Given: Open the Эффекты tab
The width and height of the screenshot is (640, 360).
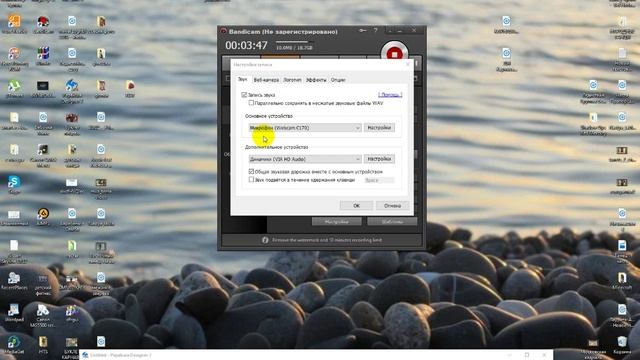Looking at the screenshot, I should click(x=316, y=80).
